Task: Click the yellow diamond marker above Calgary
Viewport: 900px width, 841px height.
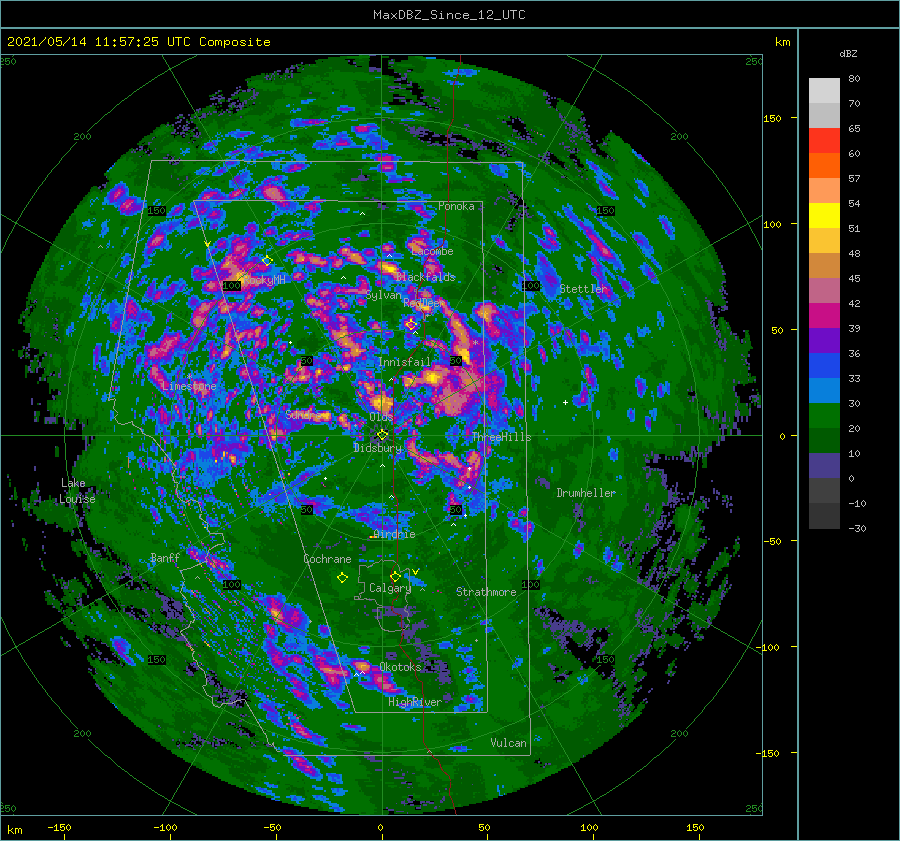Action: [395, 576]
